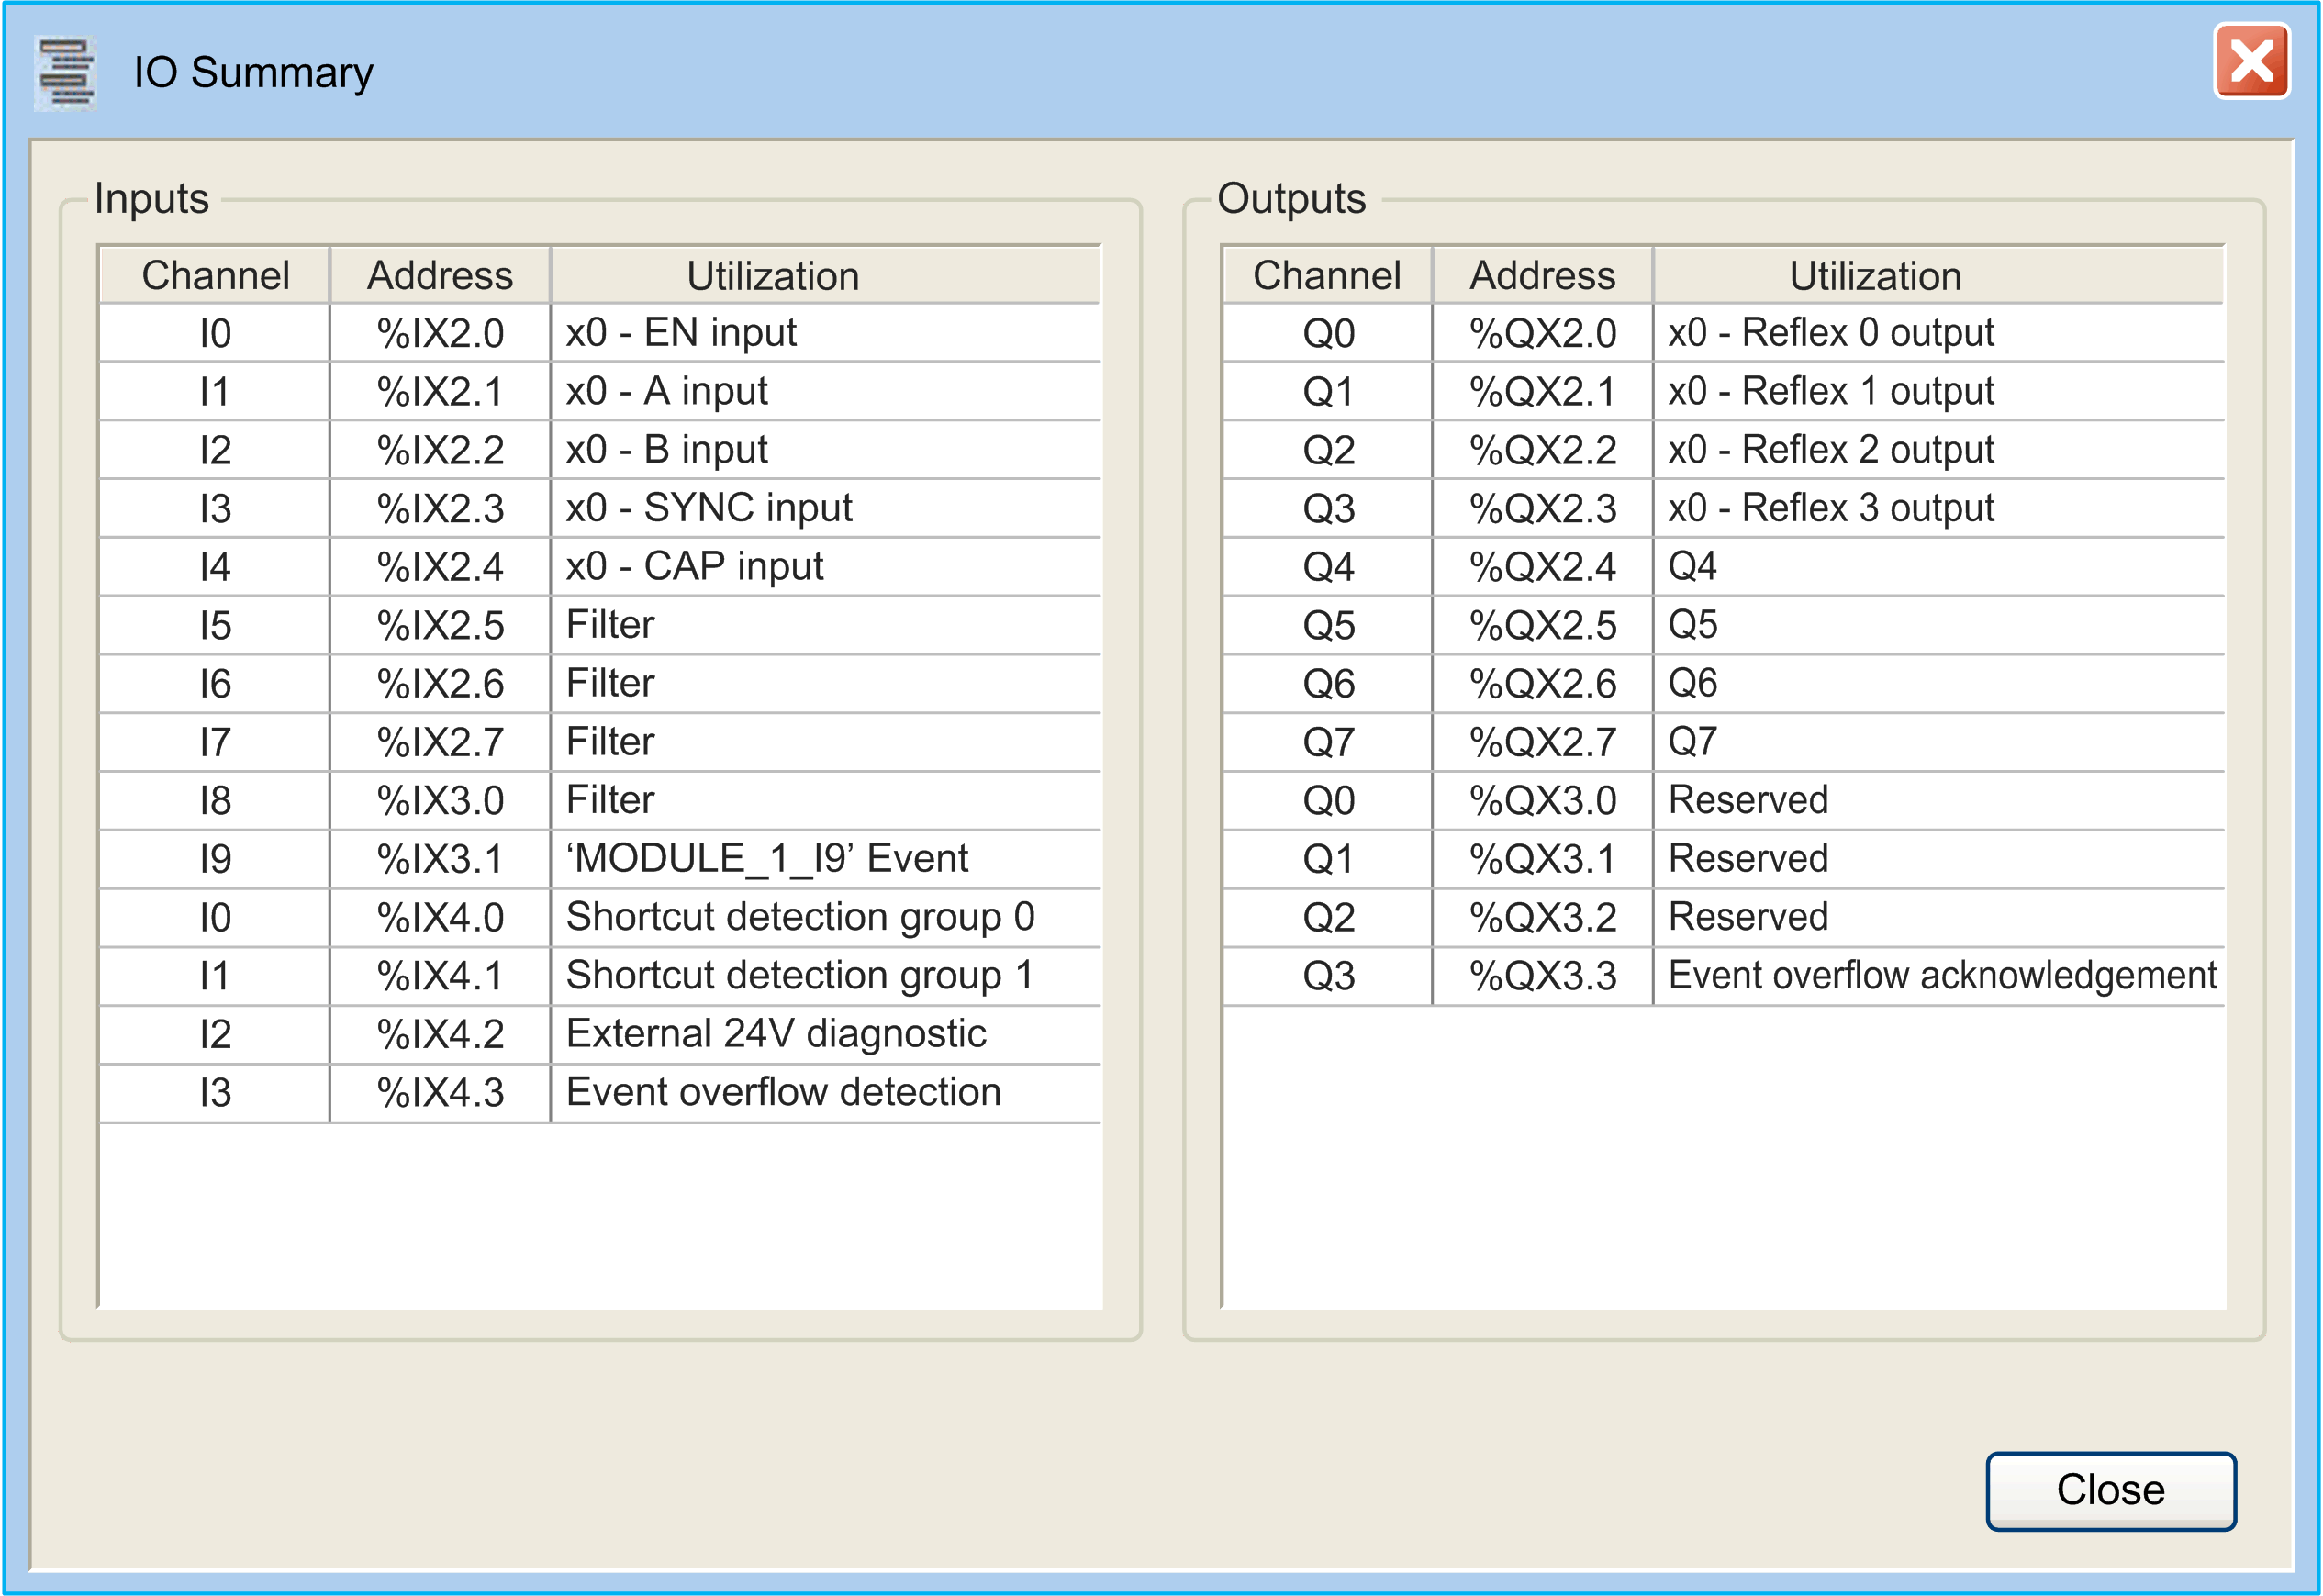Select the 'x0 - EN input' row
The image size is (2323, 1596).
681,333
